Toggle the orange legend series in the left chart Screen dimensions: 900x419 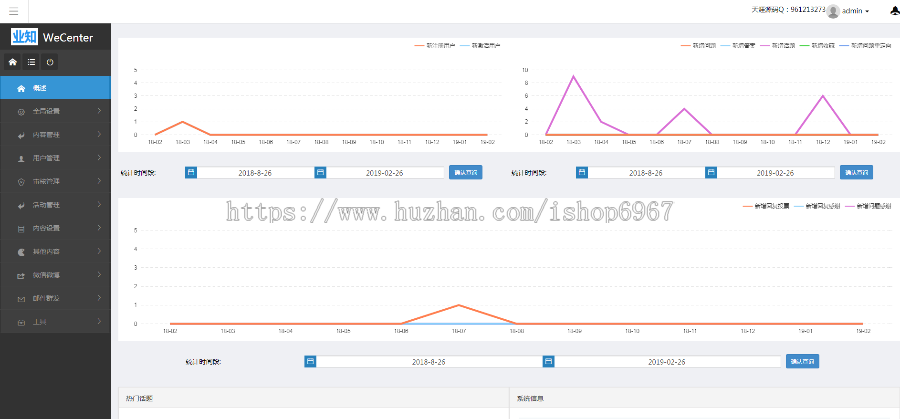tap(434, 45)
